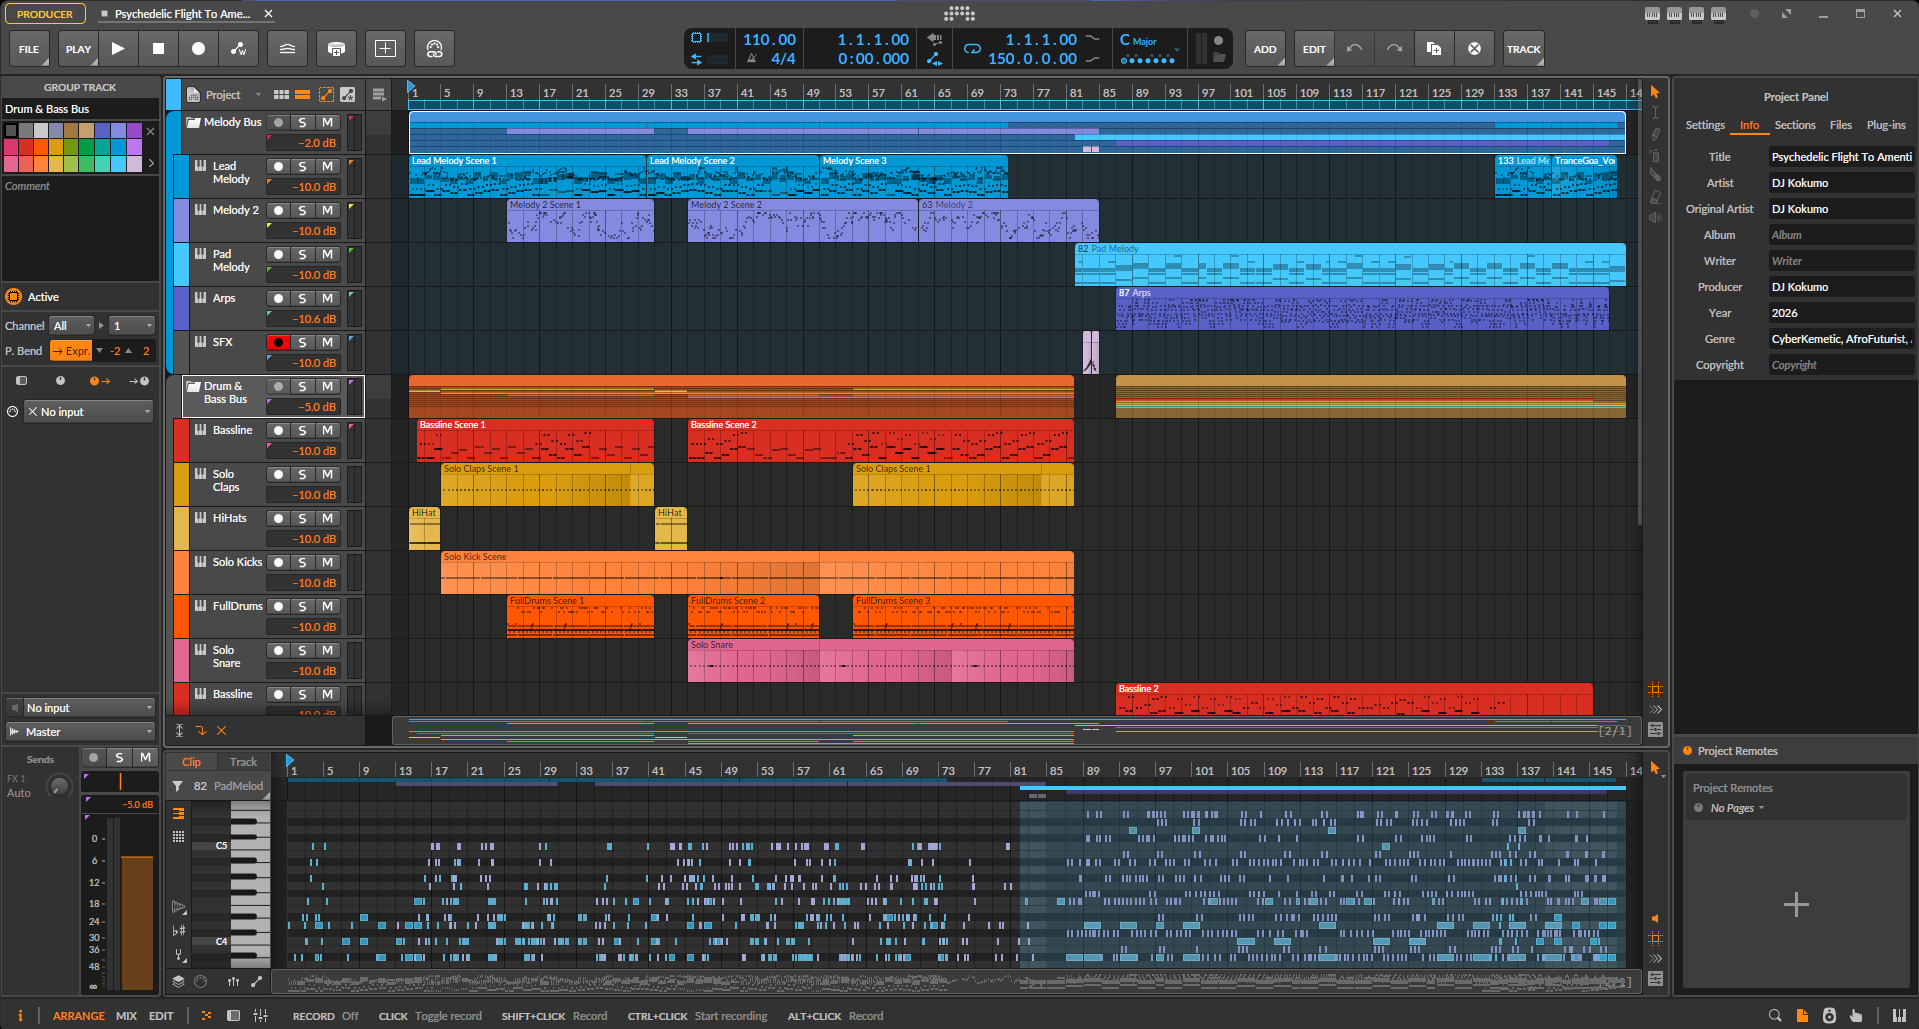Screen dimensions: 1919x1029
Task: Arm global record in the transport
Action: 198,48
